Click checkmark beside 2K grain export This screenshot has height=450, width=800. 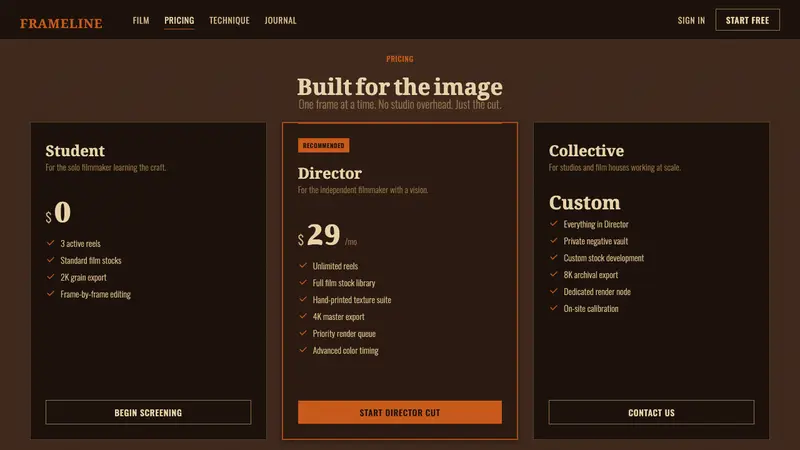pyautogui.click(x=51, y=277)
